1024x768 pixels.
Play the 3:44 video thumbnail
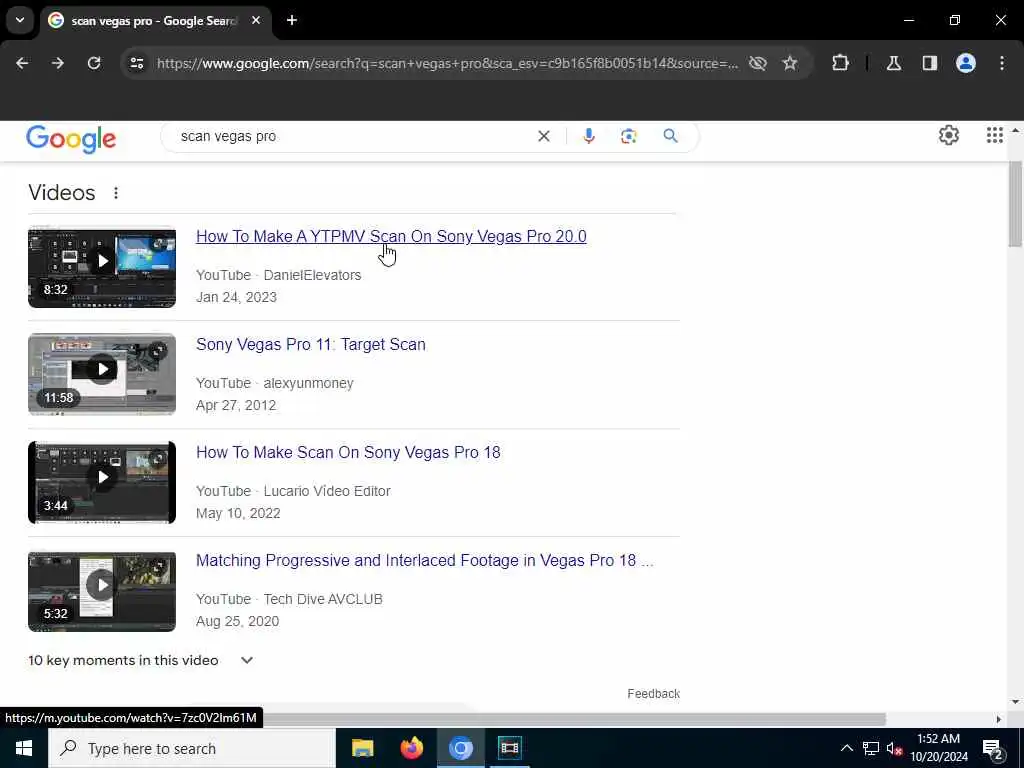pos(102,482)
